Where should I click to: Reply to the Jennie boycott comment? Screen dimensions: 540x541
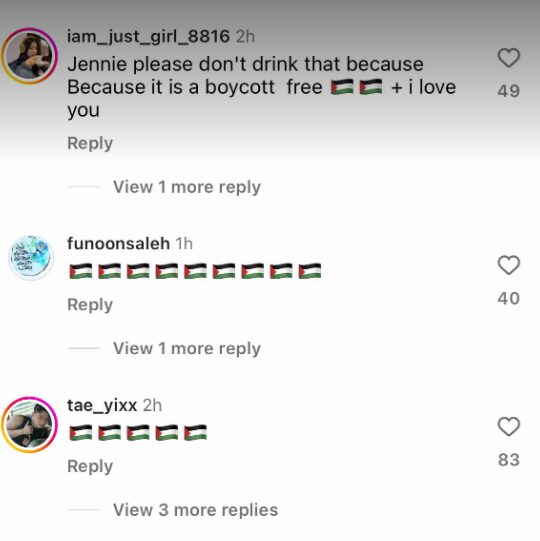(x=90, y=143)
